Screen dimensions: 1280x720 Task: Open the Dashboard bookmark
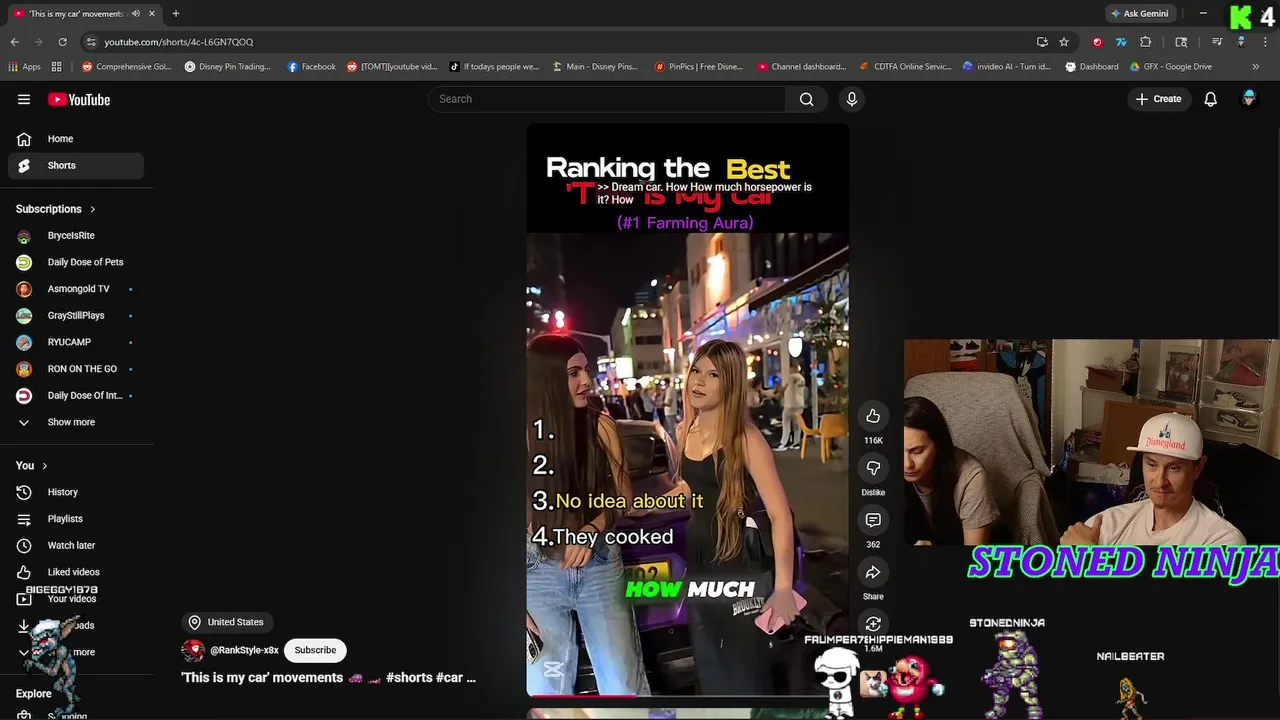[1091, 67]
